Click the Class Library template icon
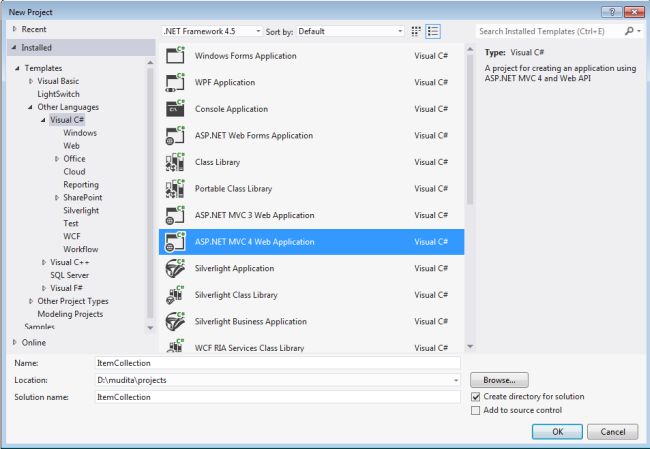Screen dimensions: 650x449 (x=175, y=162)
